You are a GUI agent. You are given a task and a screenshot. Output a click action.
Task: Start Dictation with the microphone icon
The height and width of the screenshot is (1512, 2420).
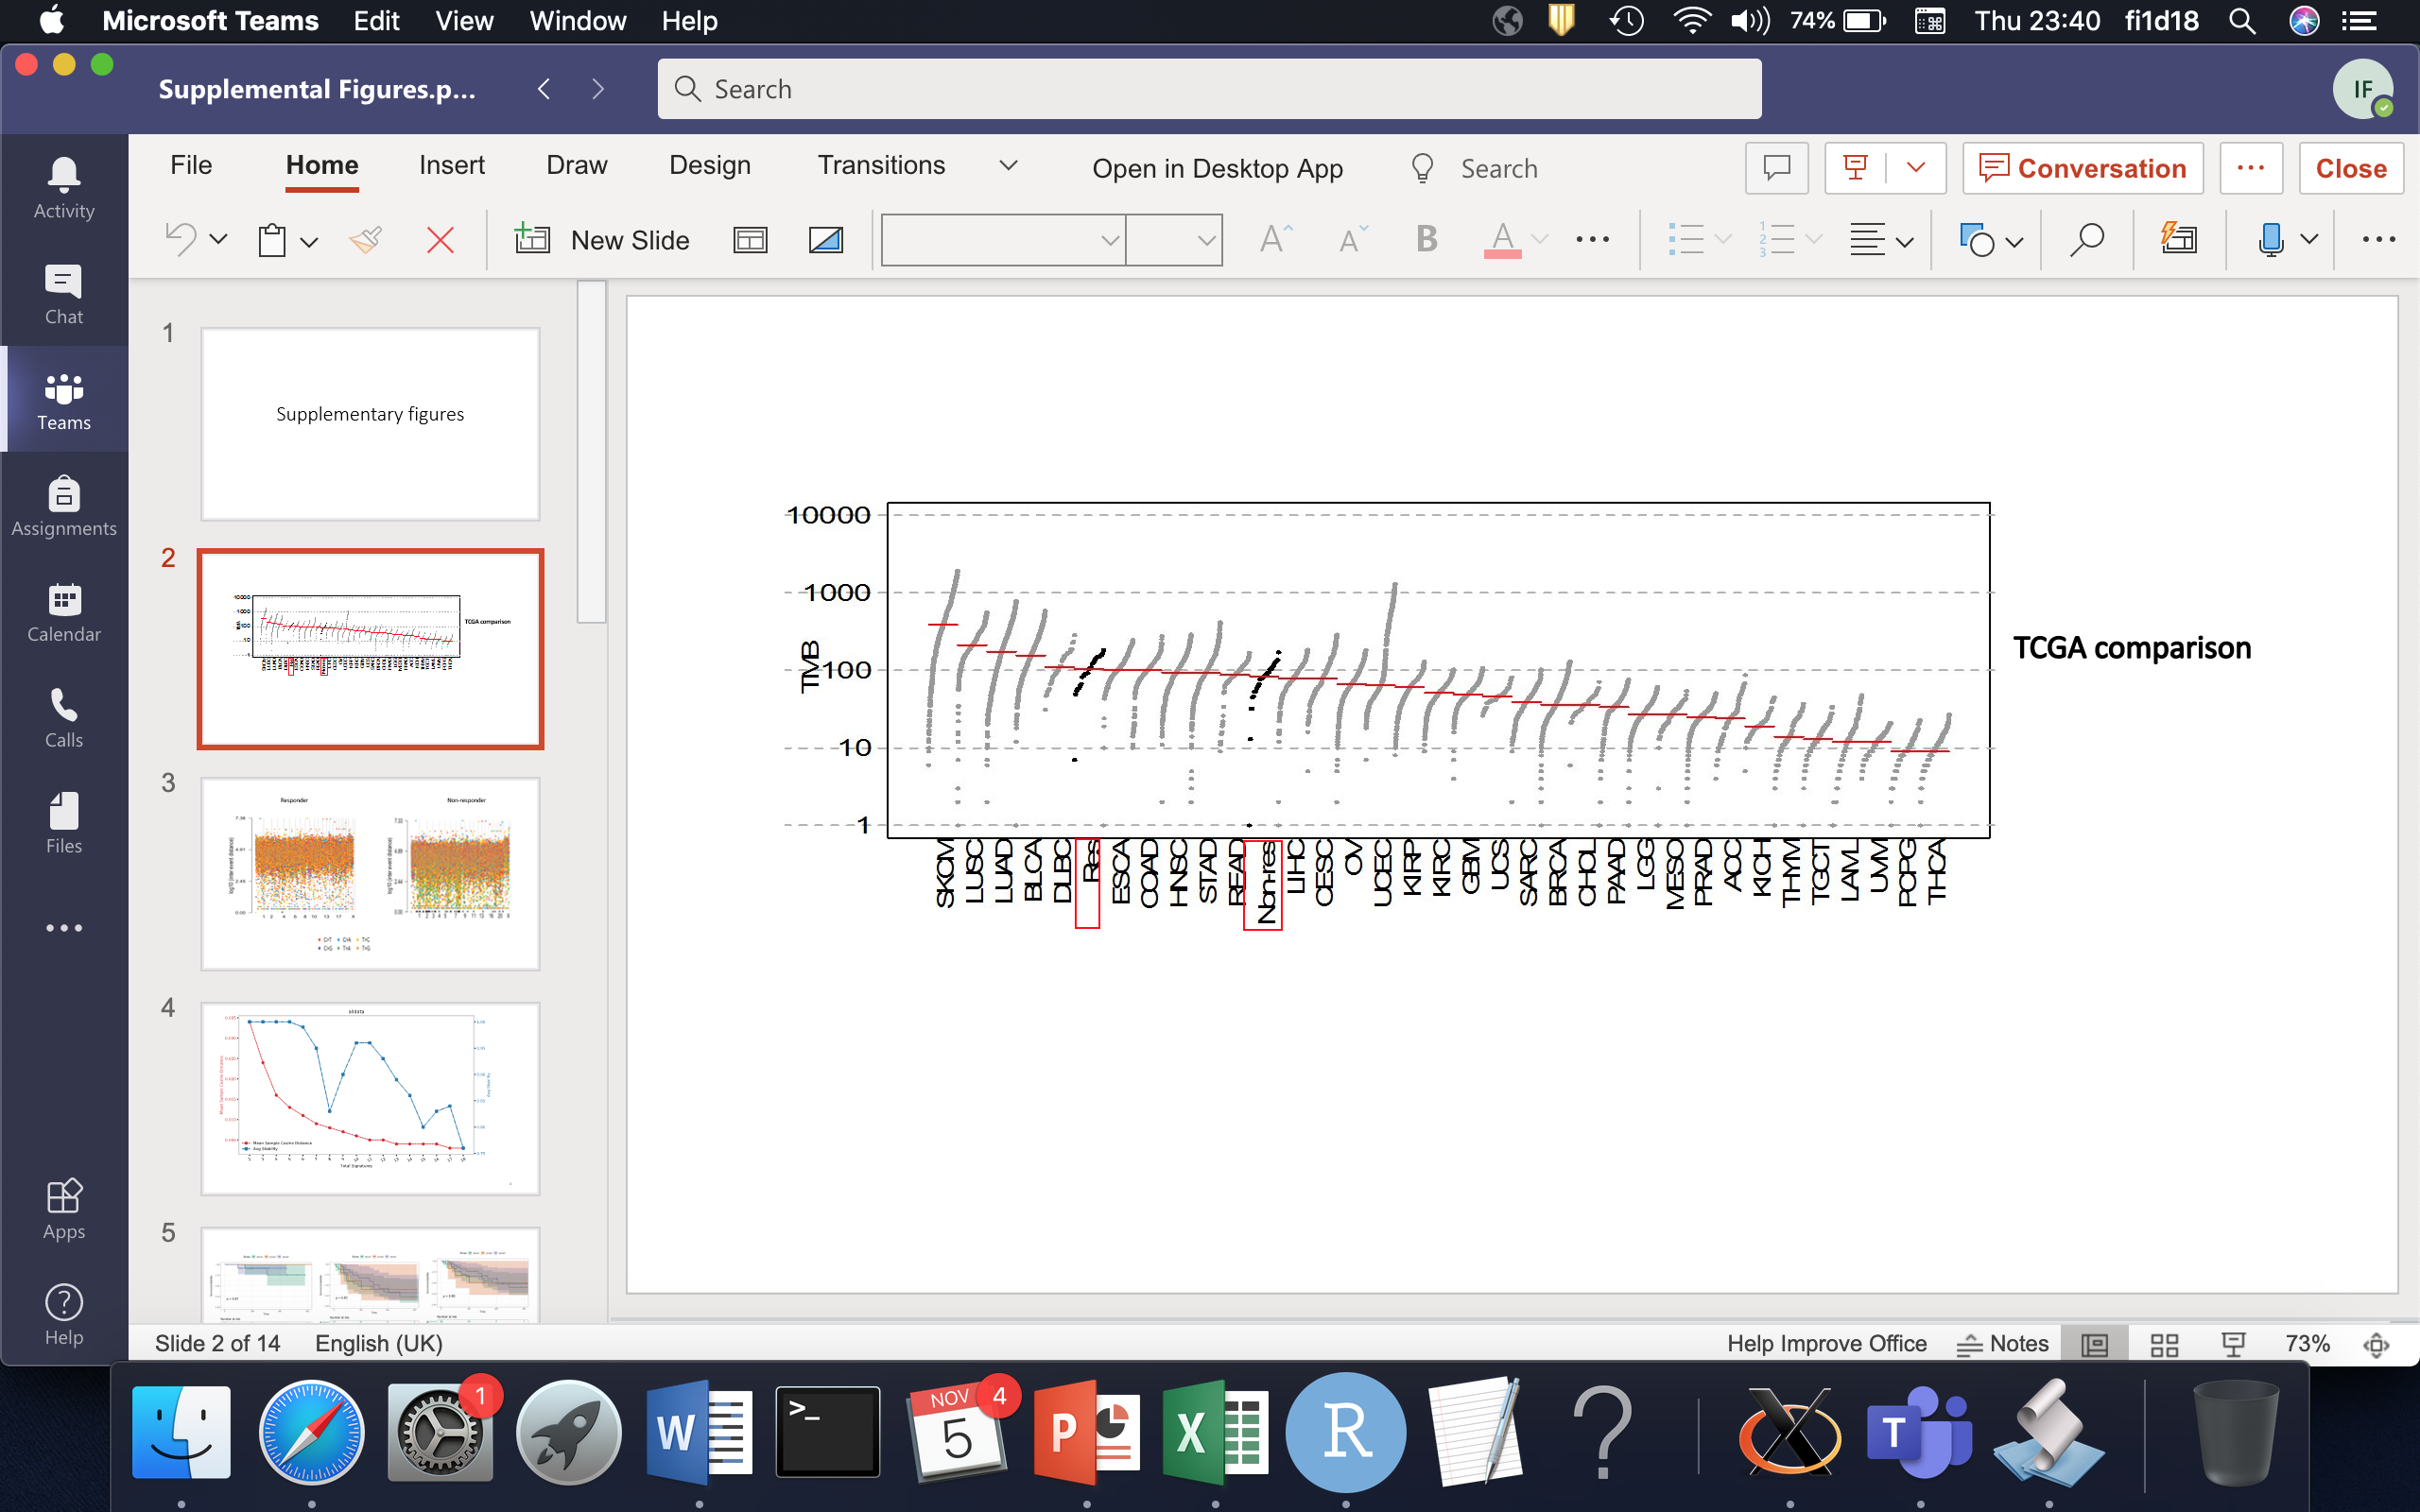point(2270,239)
